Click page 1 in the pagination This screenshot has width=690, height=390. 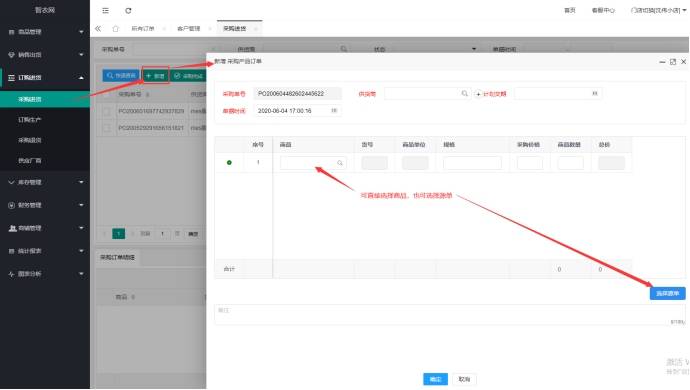click(x=118, y=234)
